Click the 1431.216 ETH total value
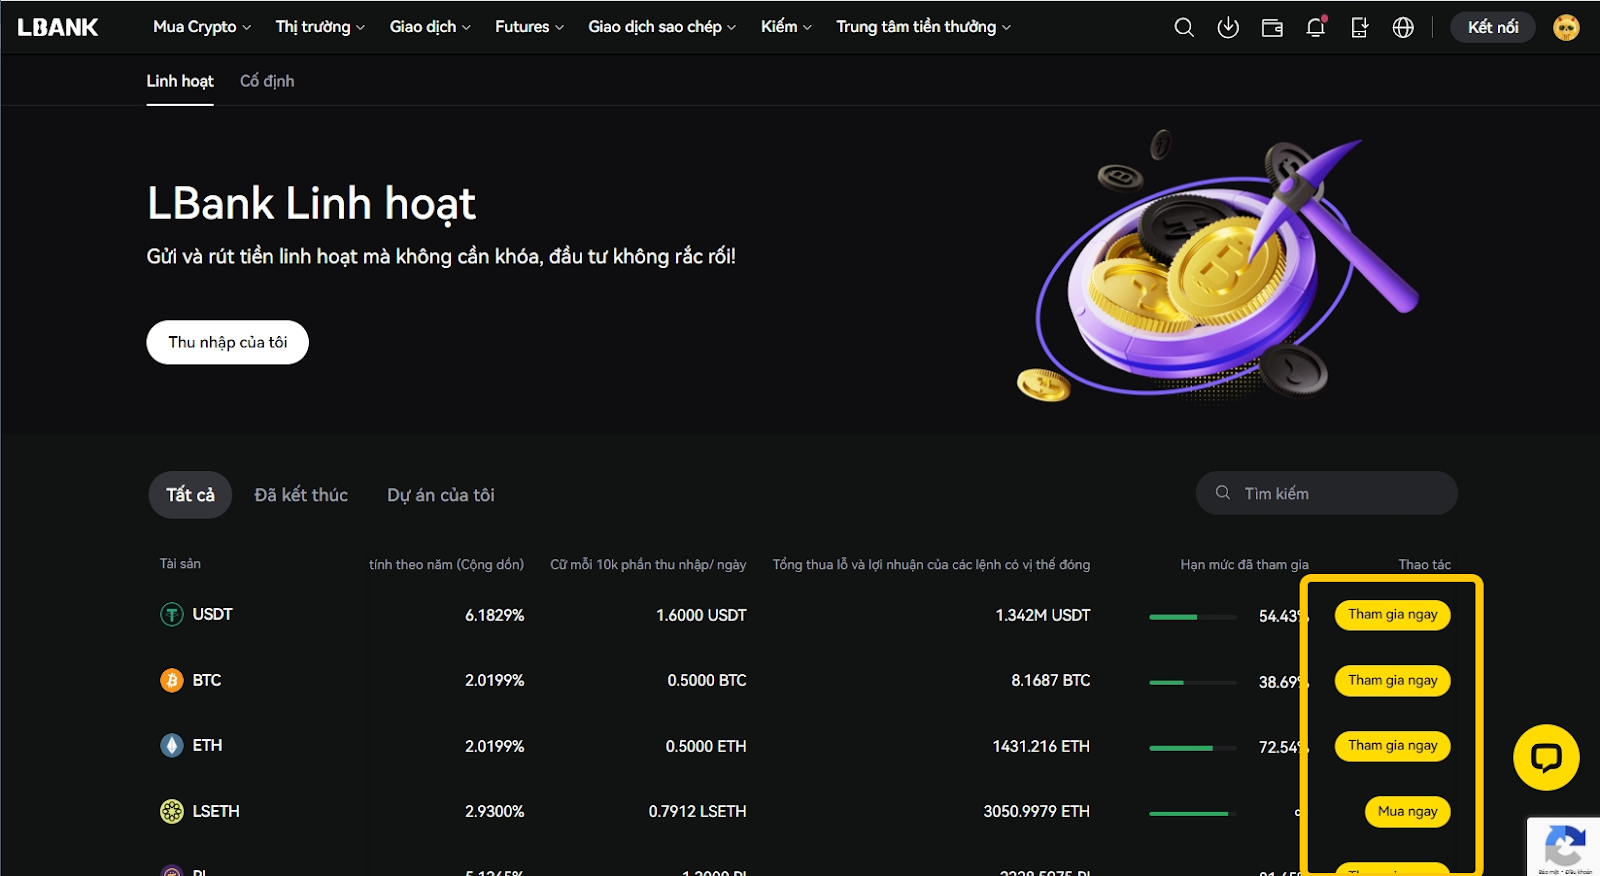This screenshot has height=876, width=1600. 1041,746
